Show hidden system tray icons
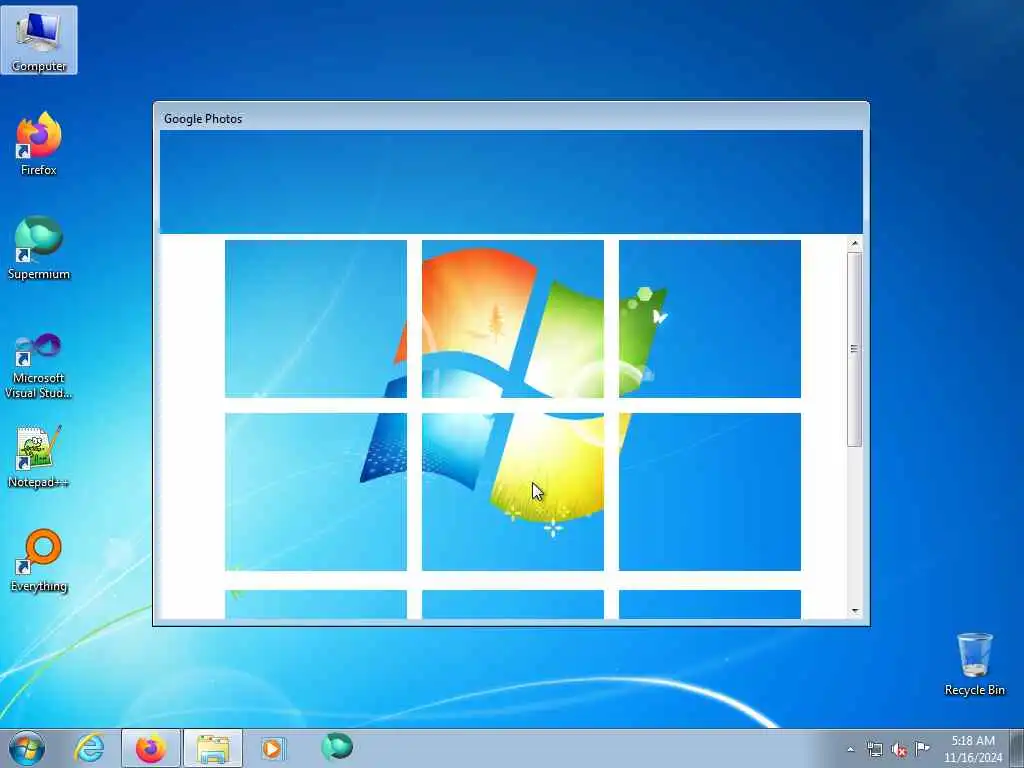The image size is (1024, 768). click(850, 749)
